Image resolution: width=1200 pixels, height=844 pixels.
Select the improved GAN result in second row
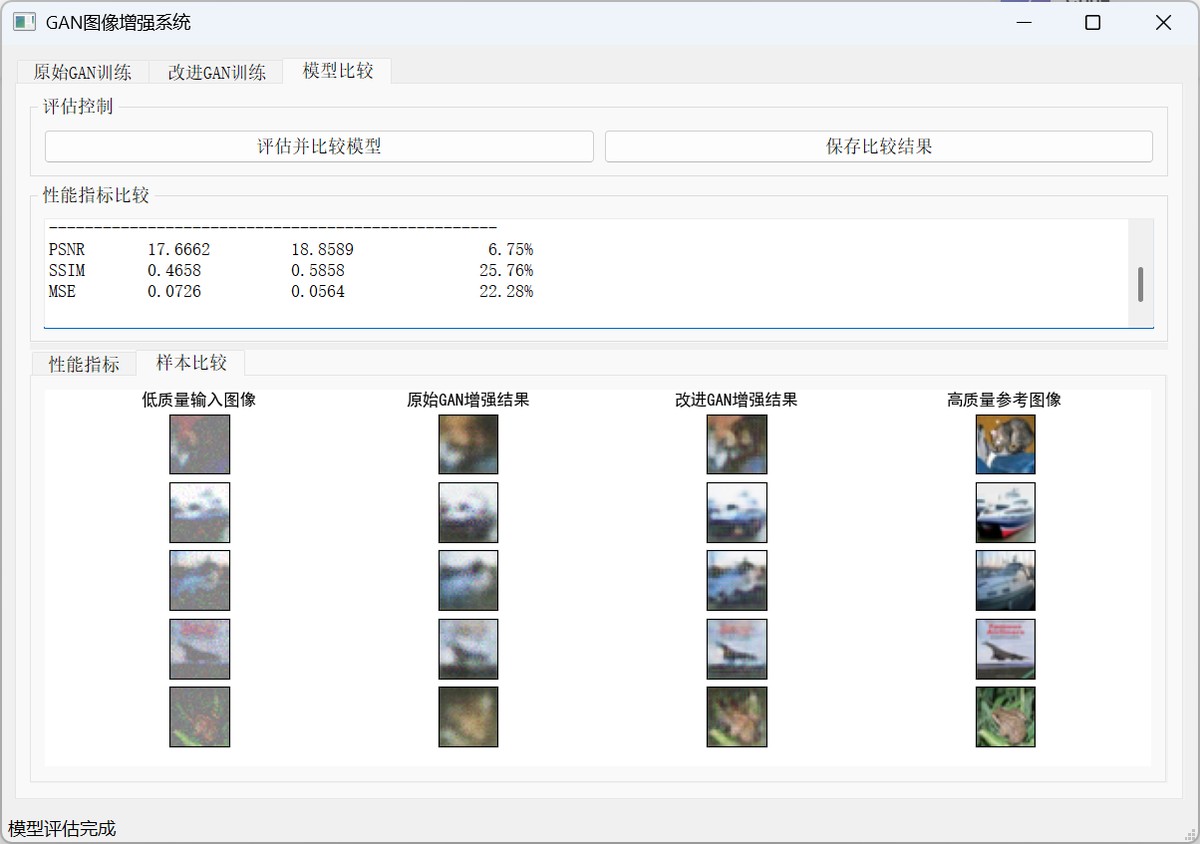click(x=736, y=512)
